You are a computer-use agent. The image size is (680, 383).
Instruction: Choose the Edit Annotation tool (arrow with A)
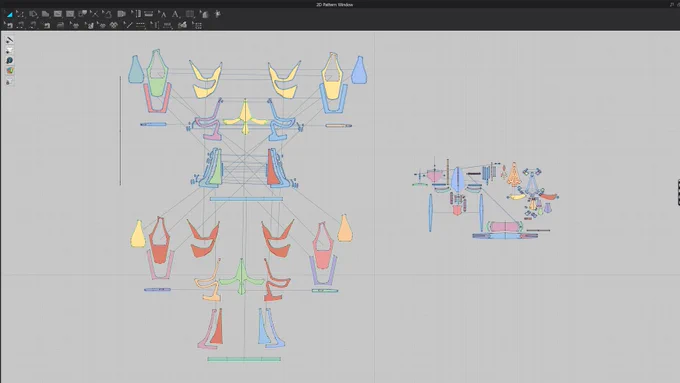click(x=162, y=14)
